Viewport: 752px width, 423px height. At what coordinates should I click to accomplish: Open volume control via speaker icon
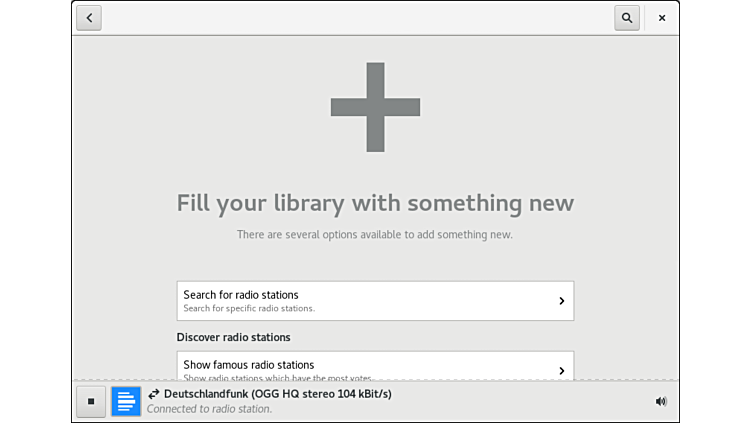(660, 401)
